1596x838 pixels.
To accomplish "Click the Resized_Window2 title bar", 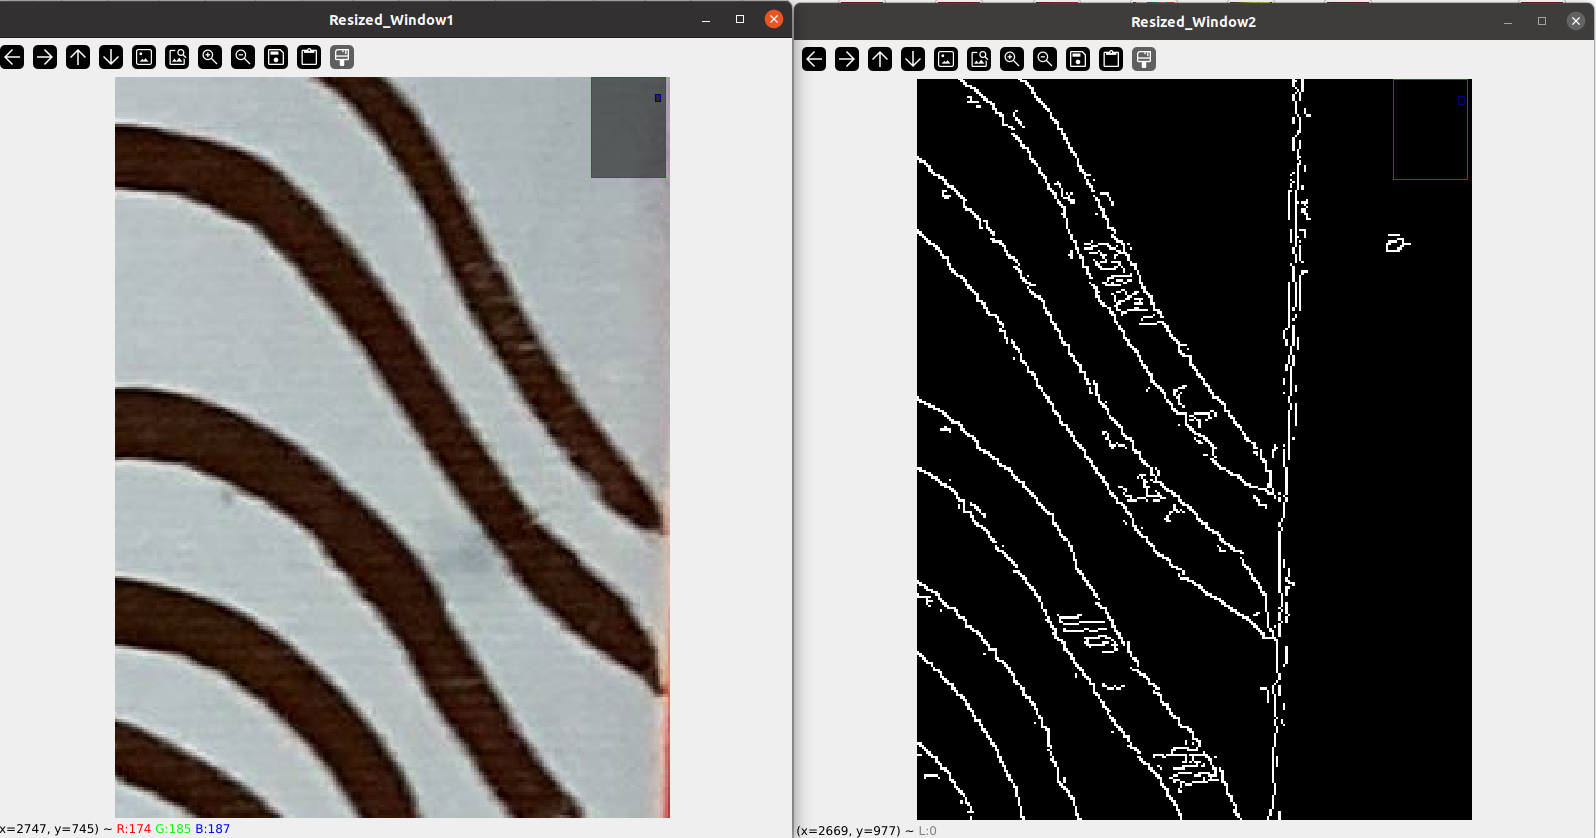I will (x=1193, y=21).
